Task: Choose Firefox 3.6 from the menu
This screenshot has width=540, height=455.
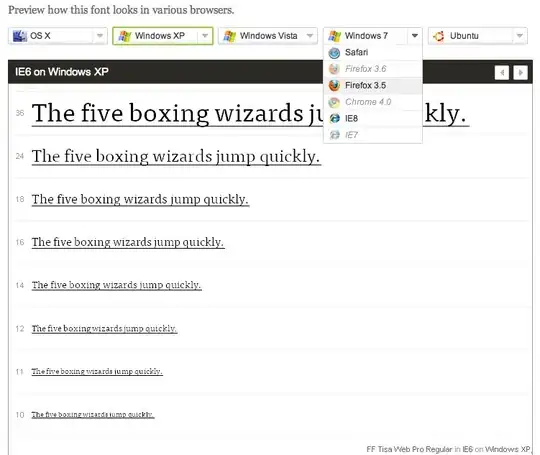Action: click(373, 69)
